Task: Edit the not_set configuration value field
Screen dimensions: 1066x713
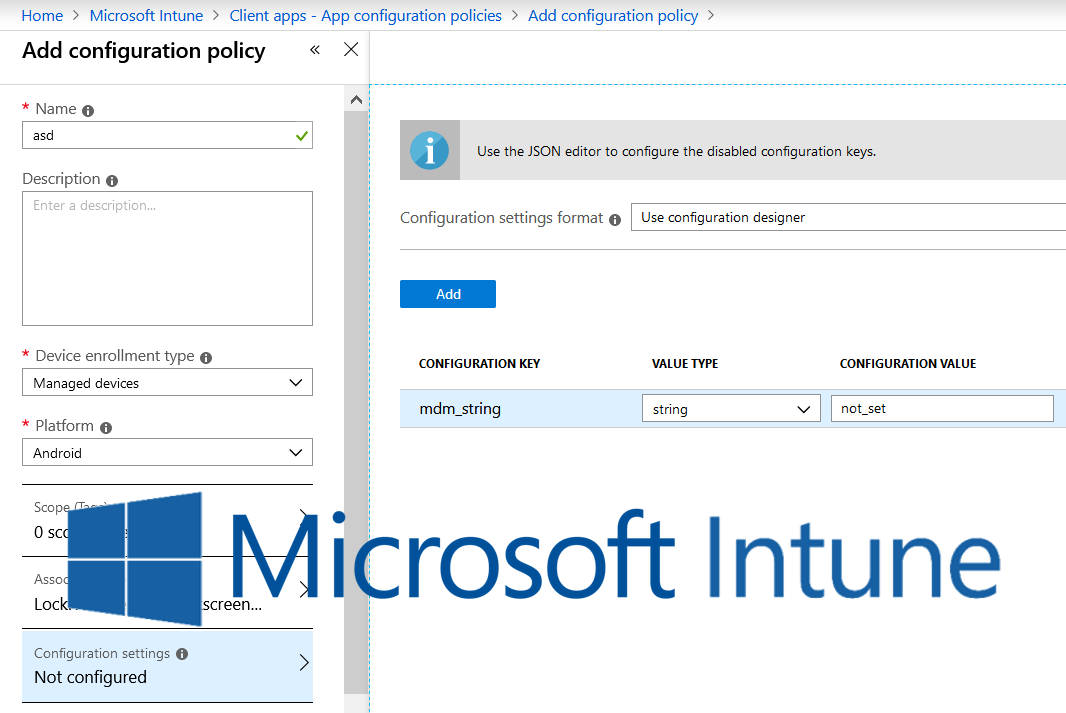Action: (942, 408)
